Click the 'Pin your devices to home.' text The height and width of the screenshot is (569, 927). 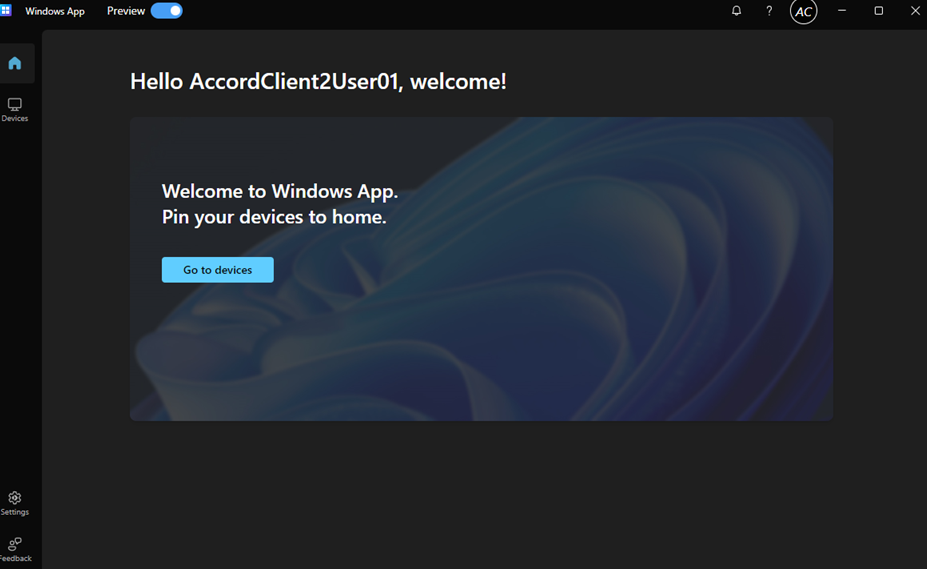tap(274, 217)
